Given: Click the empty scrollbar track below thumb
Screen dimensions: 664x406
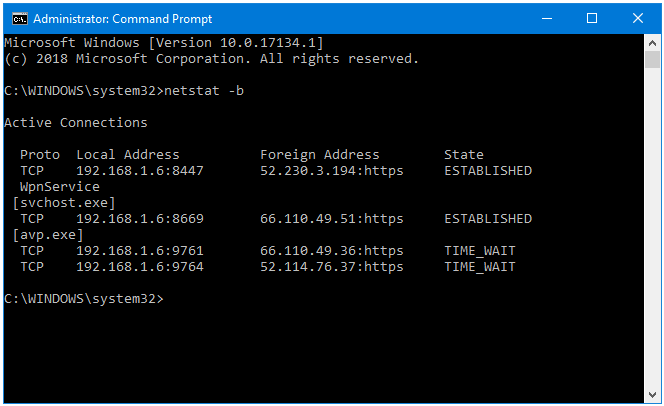Looking at the screenshot, I should tap(652, 227).
